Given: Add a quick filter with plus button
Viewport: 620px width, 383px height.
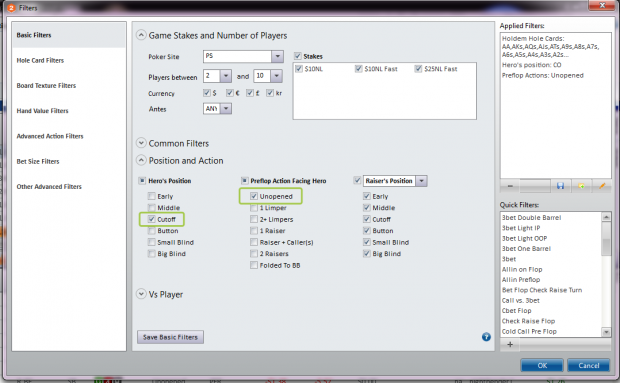Looking at the screenshot, I should pyautogui.click(x=510, y=344).
